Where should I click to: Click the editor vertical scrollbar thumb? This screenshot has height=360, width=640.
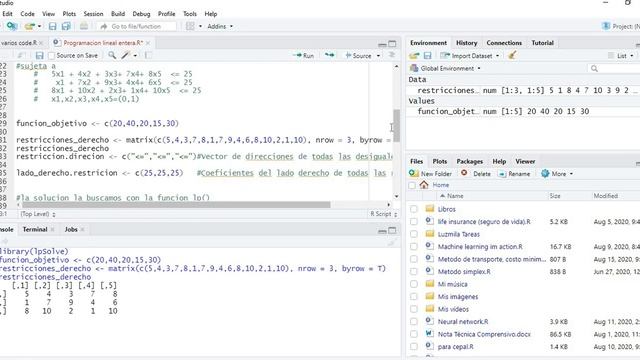tap(396, 126)
